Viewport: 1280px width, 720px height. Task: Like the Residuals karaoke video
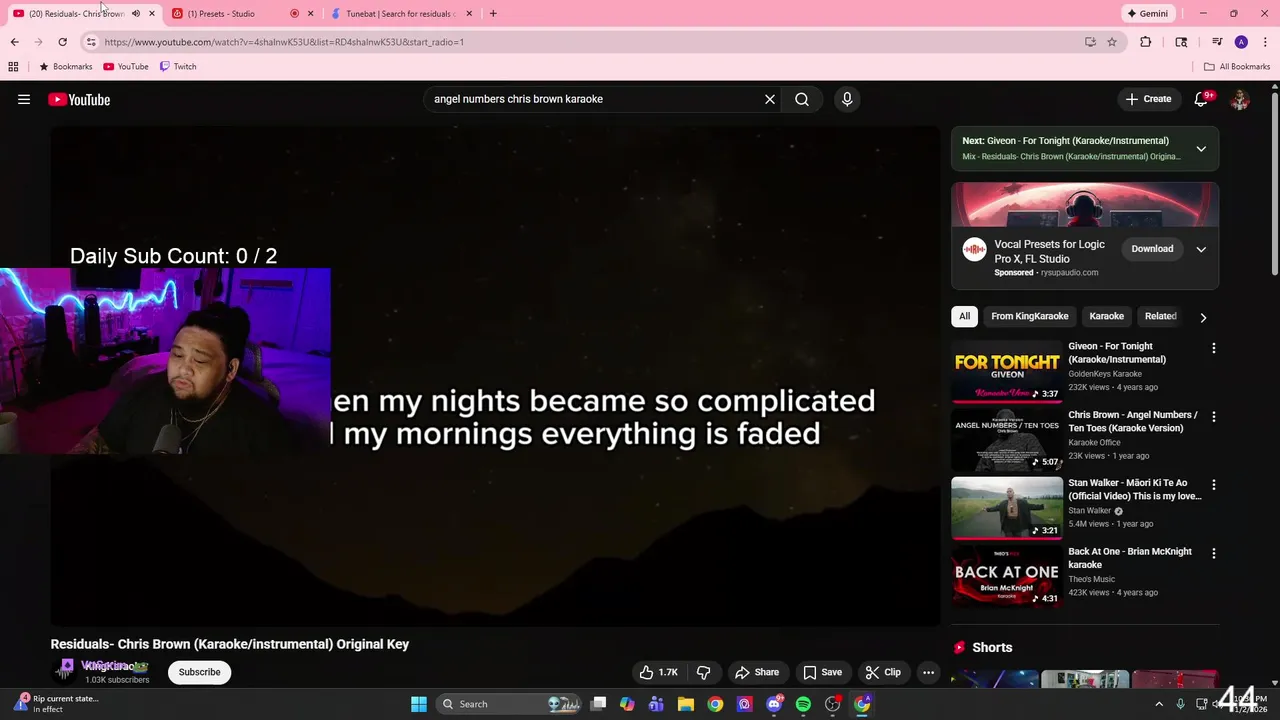(659, 672)
